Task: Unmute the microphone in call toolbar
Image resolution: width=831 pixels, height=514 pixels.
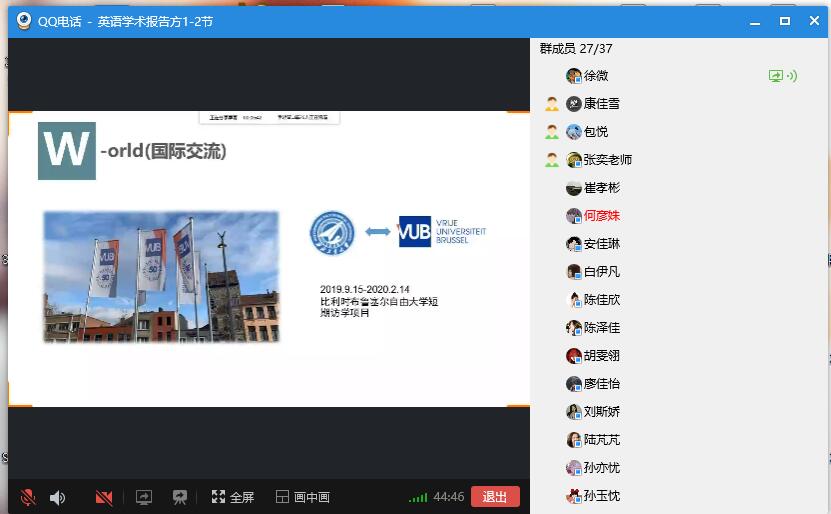Action: pyautogui.click(x=28, y=497)
